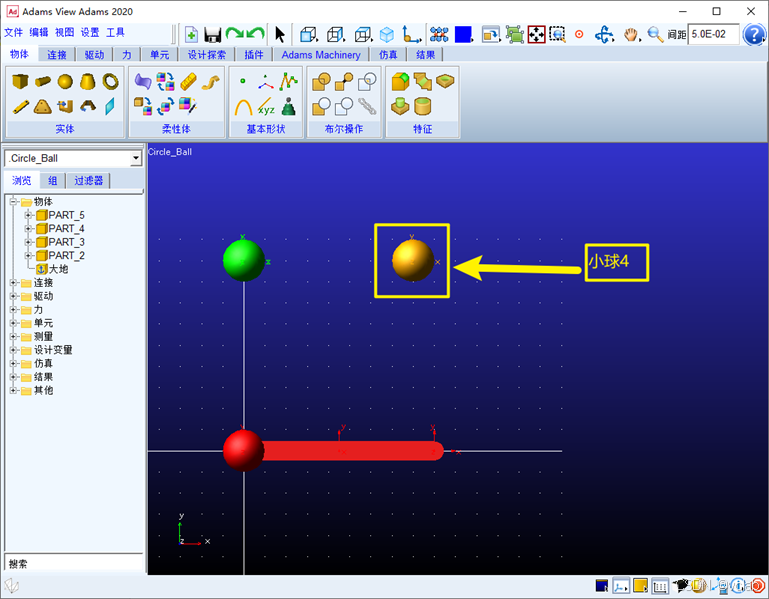Select the Sphere solid tool
The width and height of the screenshot is (769, 599).
65,81
